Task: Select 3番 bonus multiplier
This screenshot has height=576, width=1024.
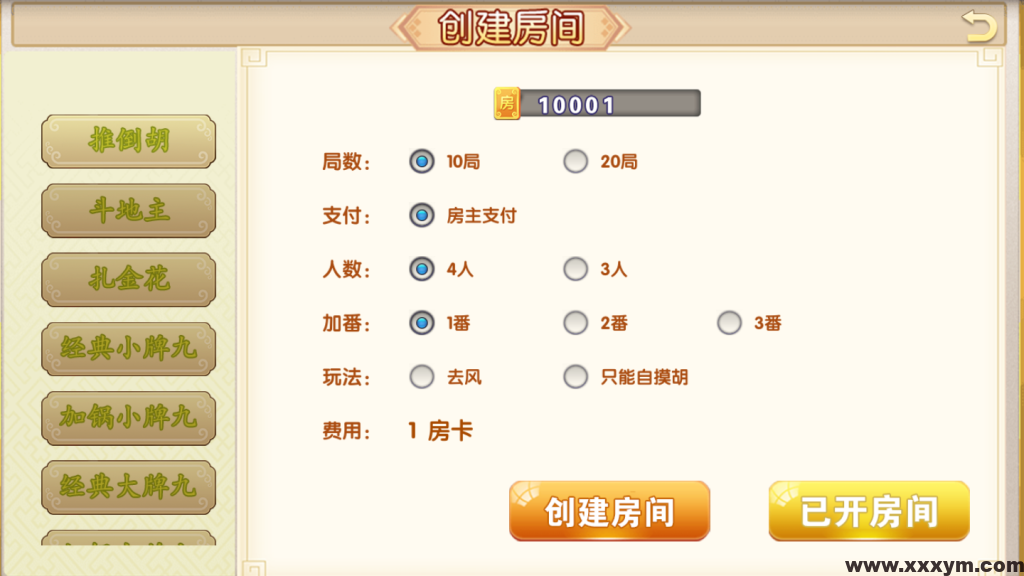Action: point(728,323)
